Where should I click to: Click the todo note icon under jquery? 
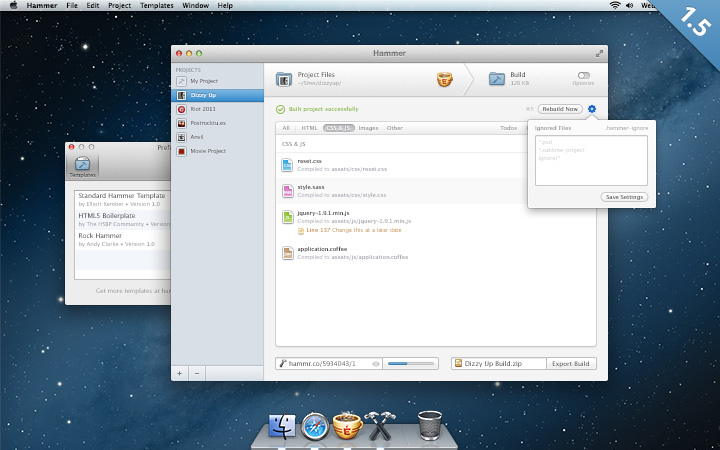tap(301, 231)
